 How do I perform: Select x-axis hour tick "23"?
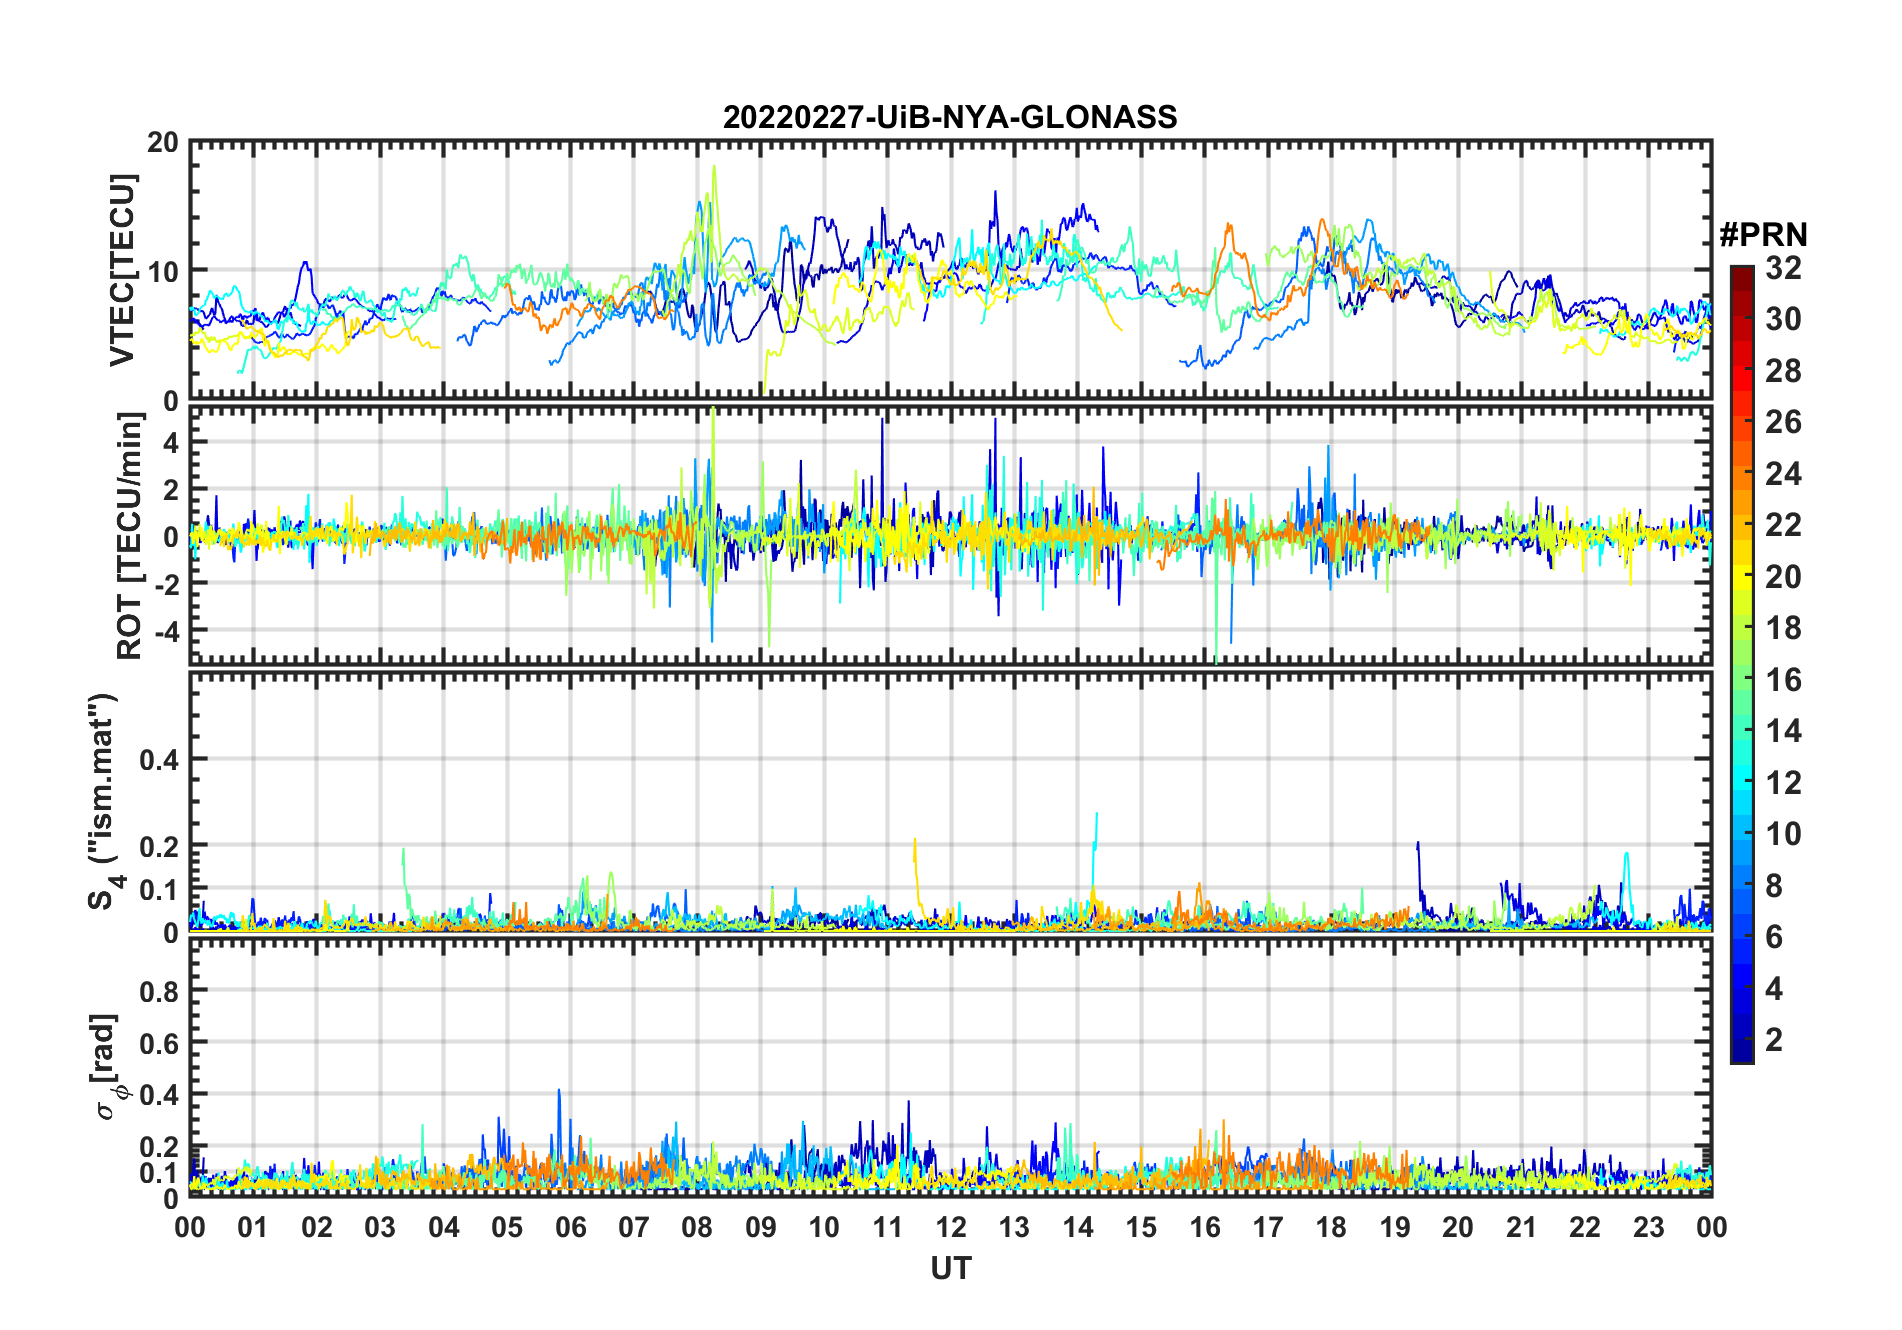point(1648,1227)
